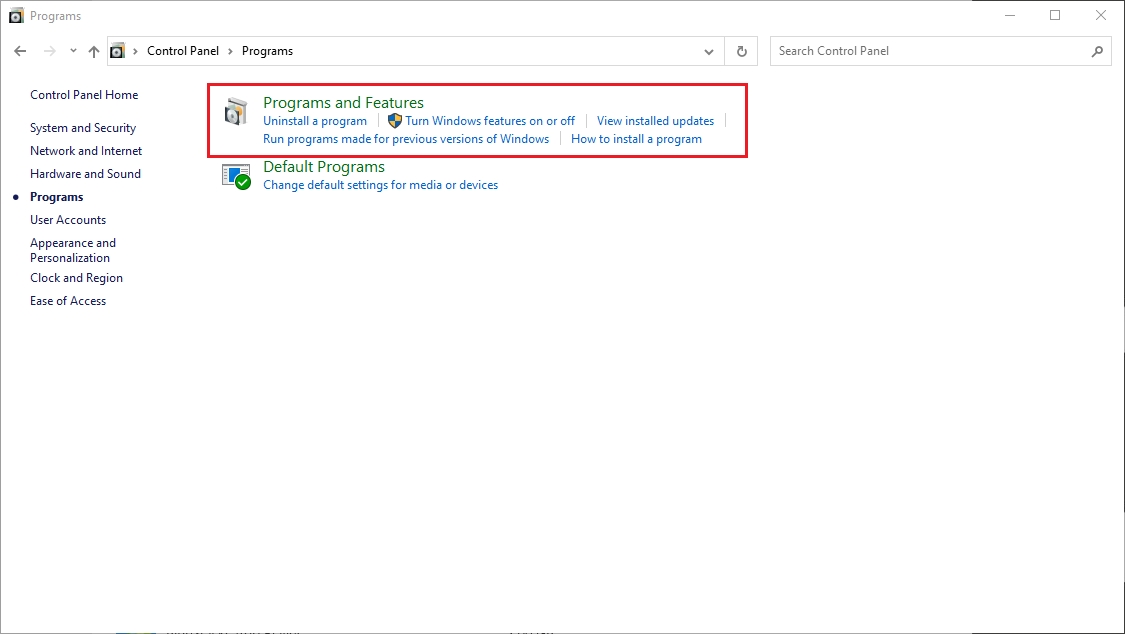
Task: Refresh the Control Panel view
Action: point(741,51)
